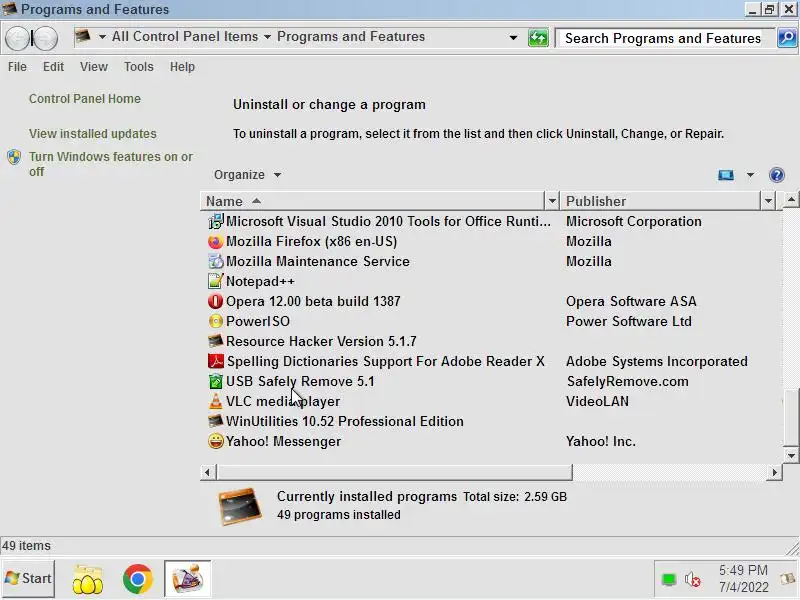Image resolution: width=800 pixels, height=600 pixels.
Task: Sort by the Publisher column header
Action: coord(661,201)
